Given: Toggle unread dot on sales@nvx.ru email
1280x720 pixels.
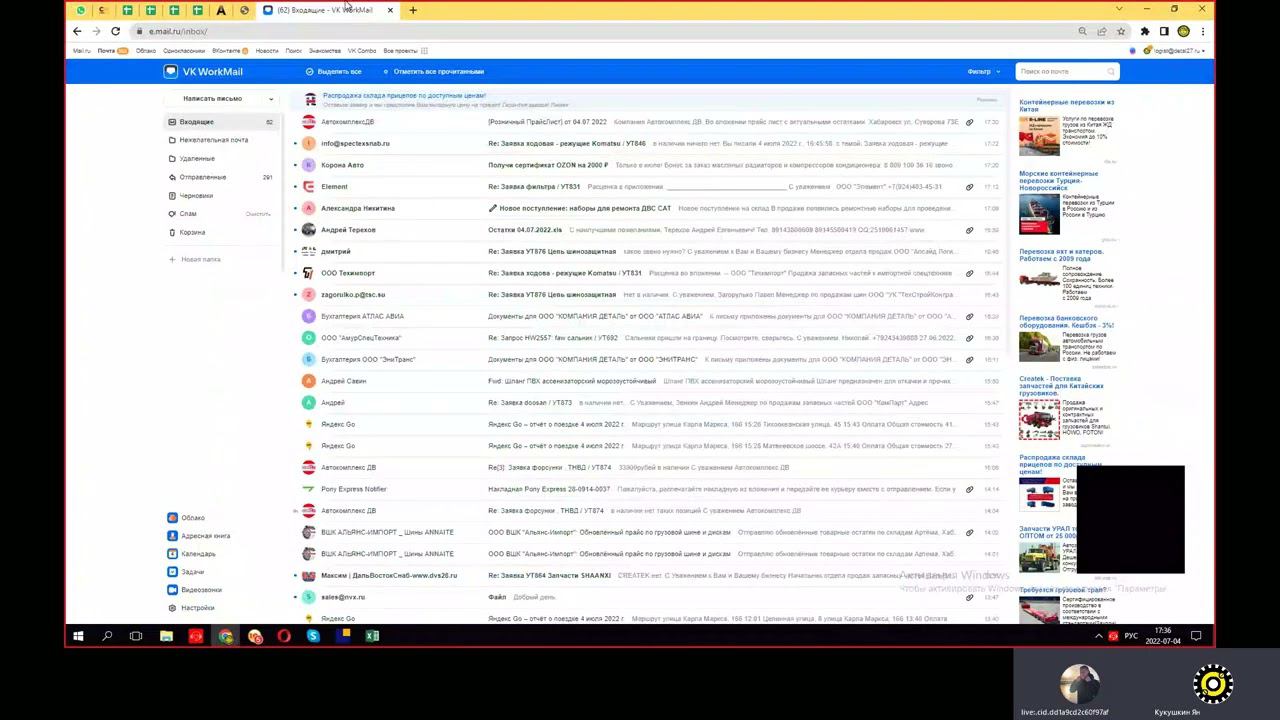Looking at the screenshot, I should [x=295, y=597].
